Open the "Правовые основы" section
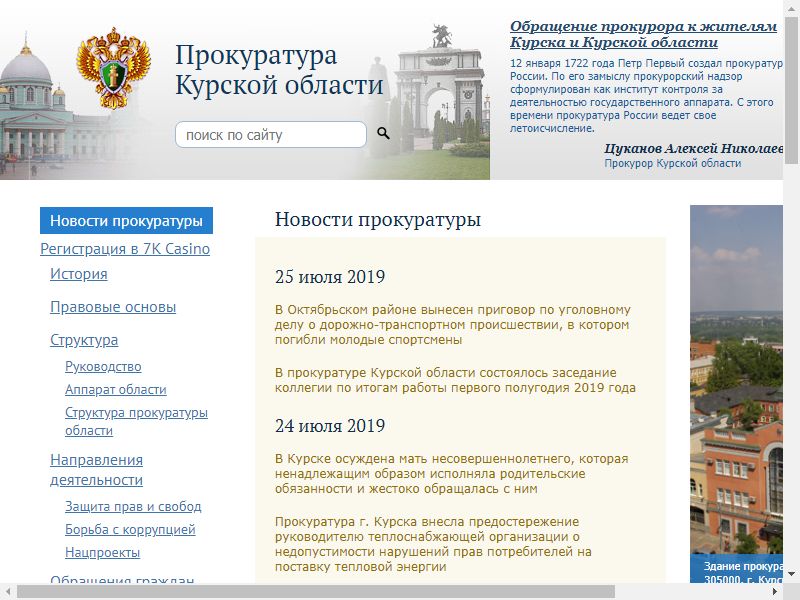The image size is (800, 600). point(113,307)
